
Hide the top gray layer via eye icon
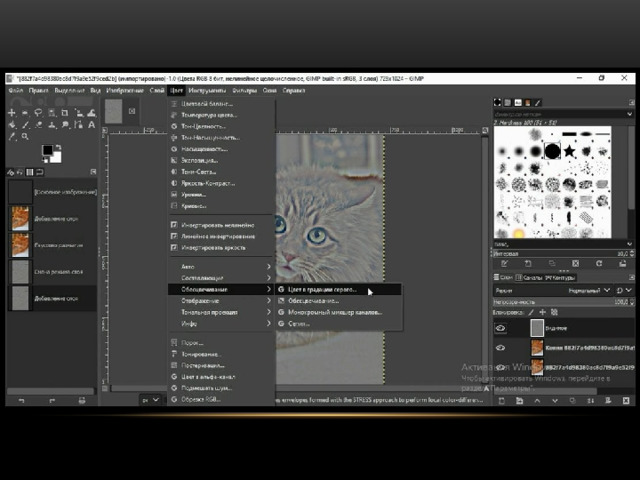click(x=500, y=328)
